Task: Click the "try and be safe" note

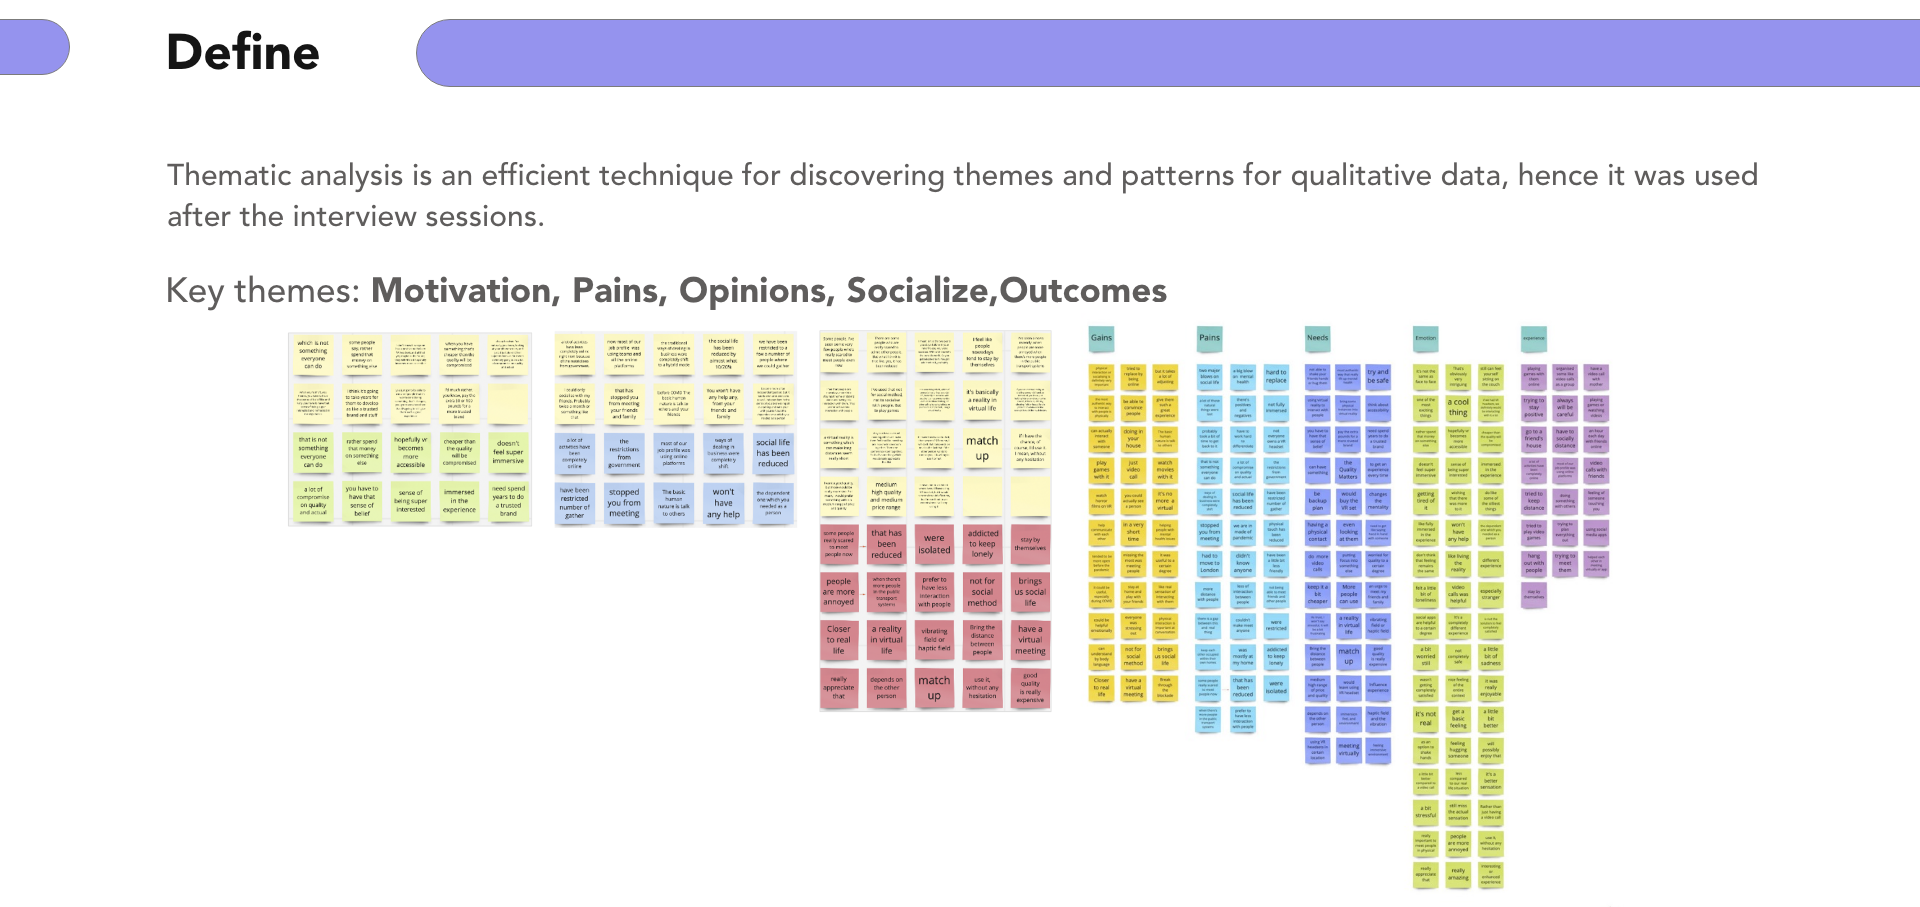Action: (1378, 376)
